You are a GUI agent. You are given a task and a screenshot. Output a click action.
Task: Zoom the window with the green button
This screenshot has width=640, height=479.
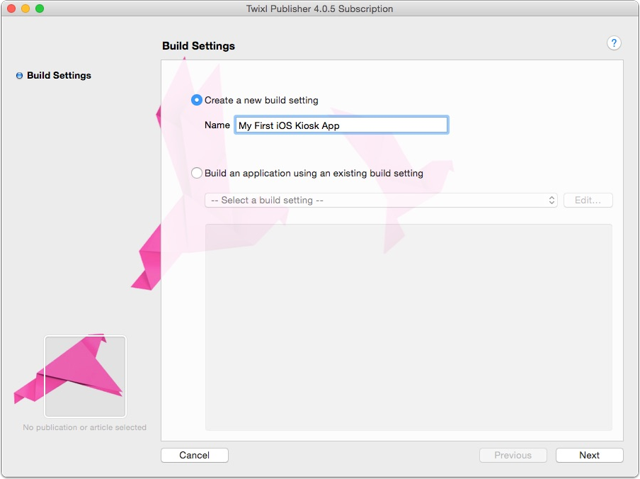(x=40, y=9)
